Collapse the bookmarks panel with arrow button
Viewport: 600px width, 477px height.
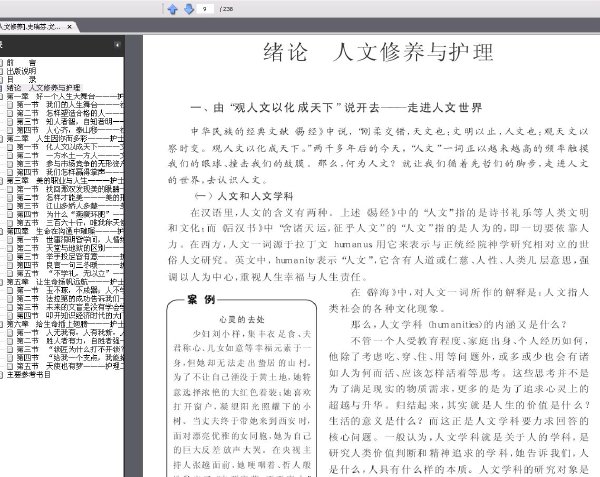coord(117,45)
